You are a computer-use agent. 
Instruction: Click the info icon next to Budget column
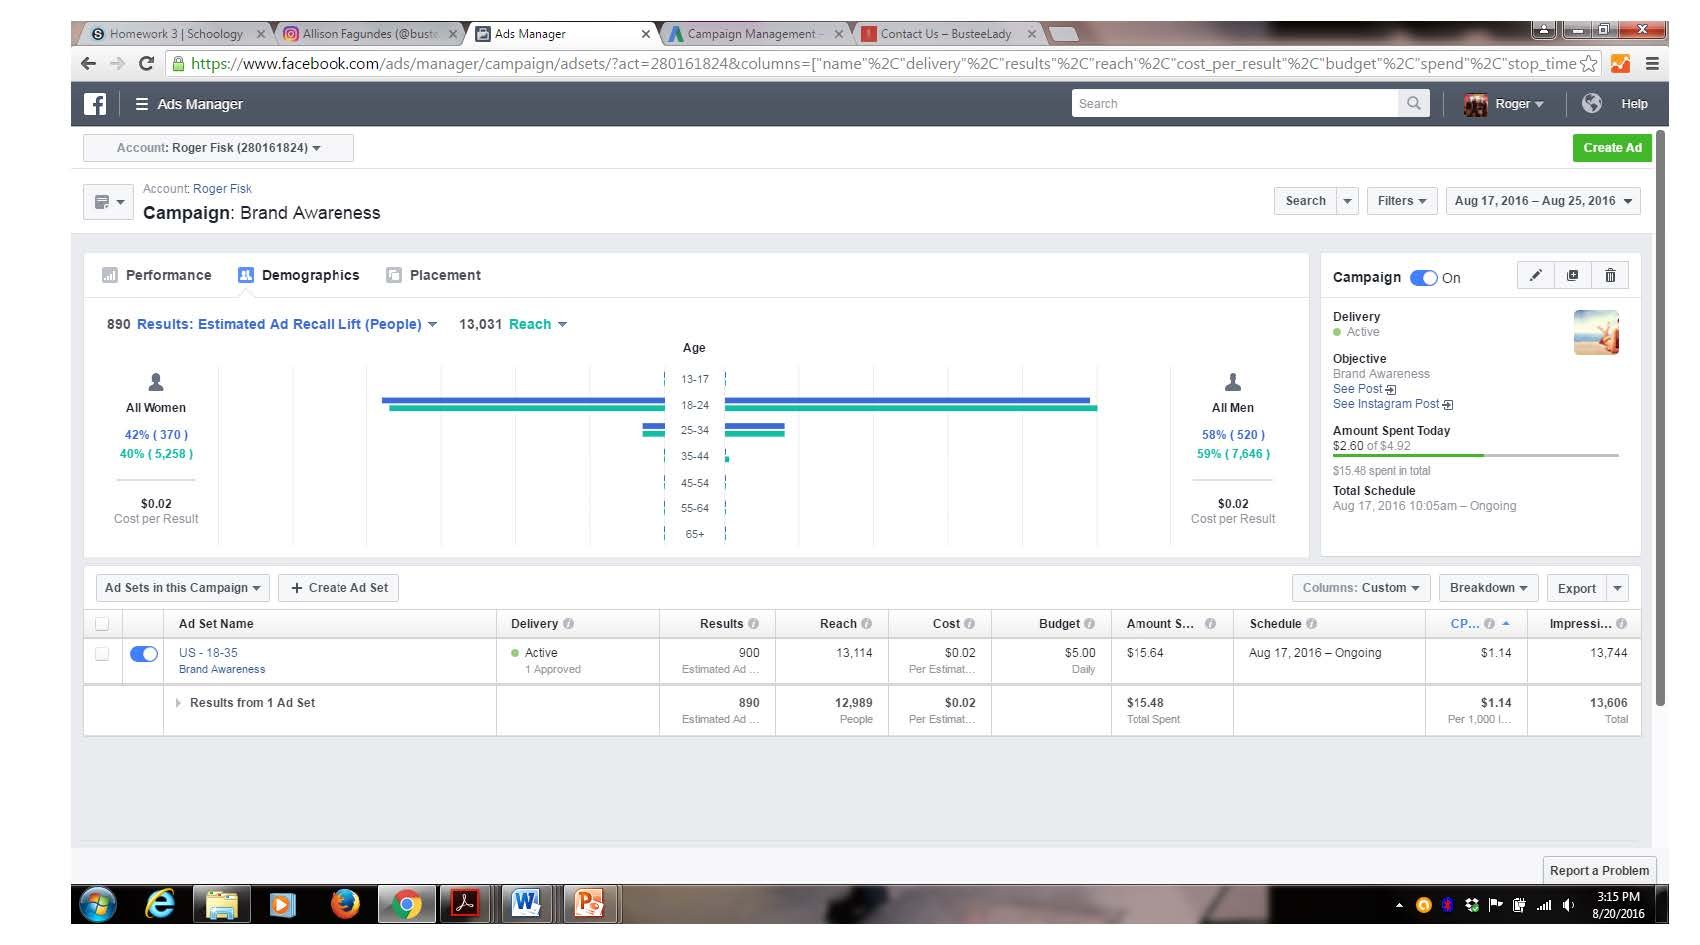(1089, 624)
